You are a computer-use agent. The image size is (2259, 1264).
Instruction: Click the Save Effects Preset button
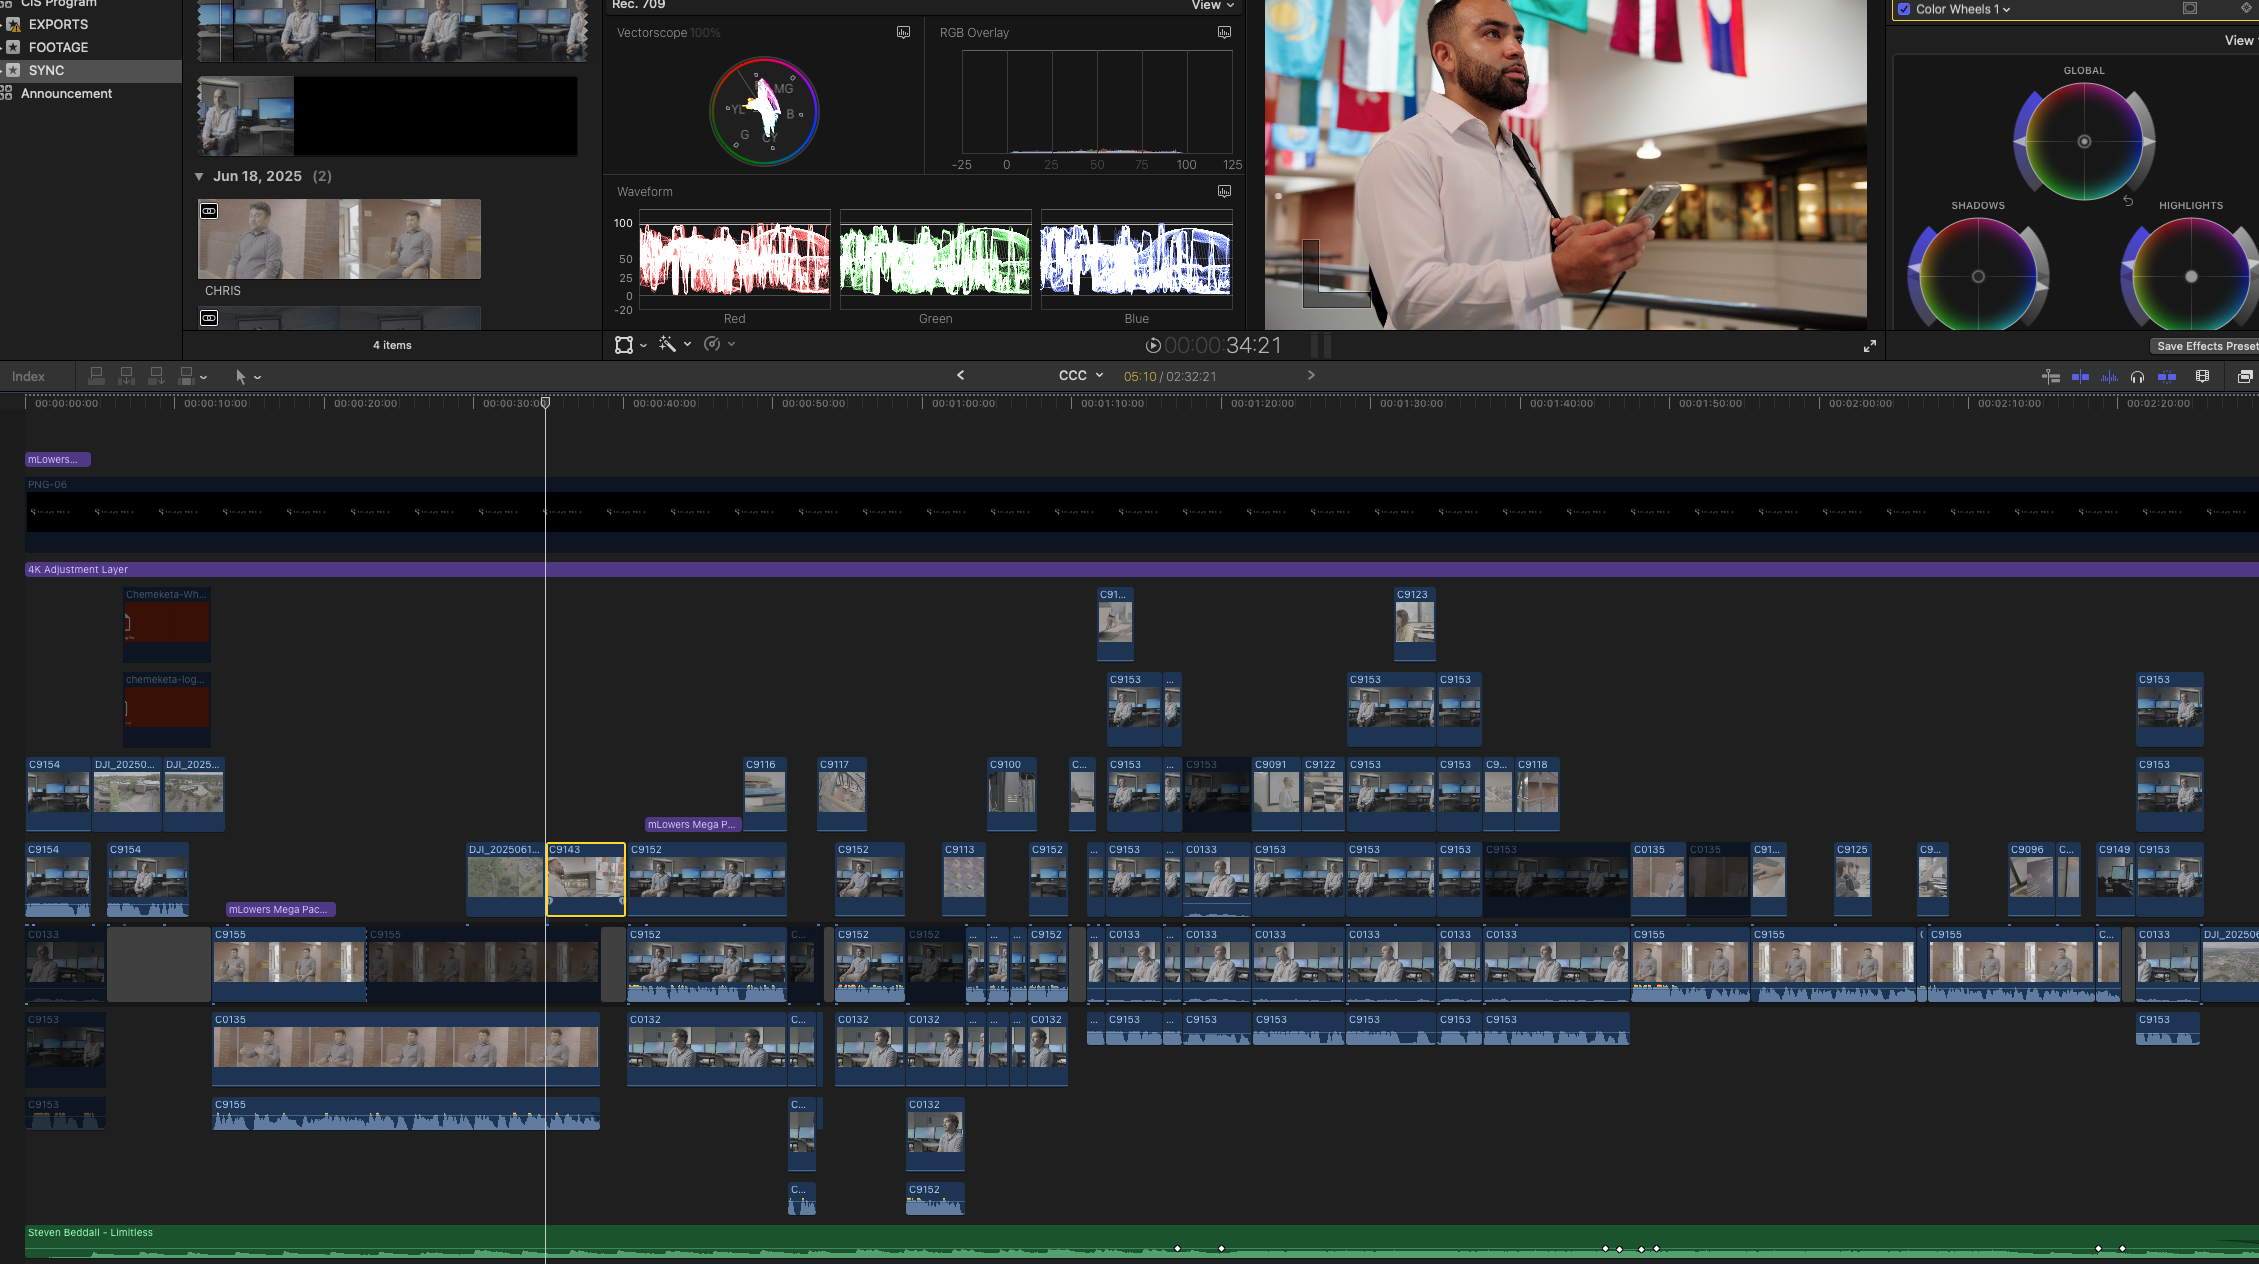tap(2204, 345)
